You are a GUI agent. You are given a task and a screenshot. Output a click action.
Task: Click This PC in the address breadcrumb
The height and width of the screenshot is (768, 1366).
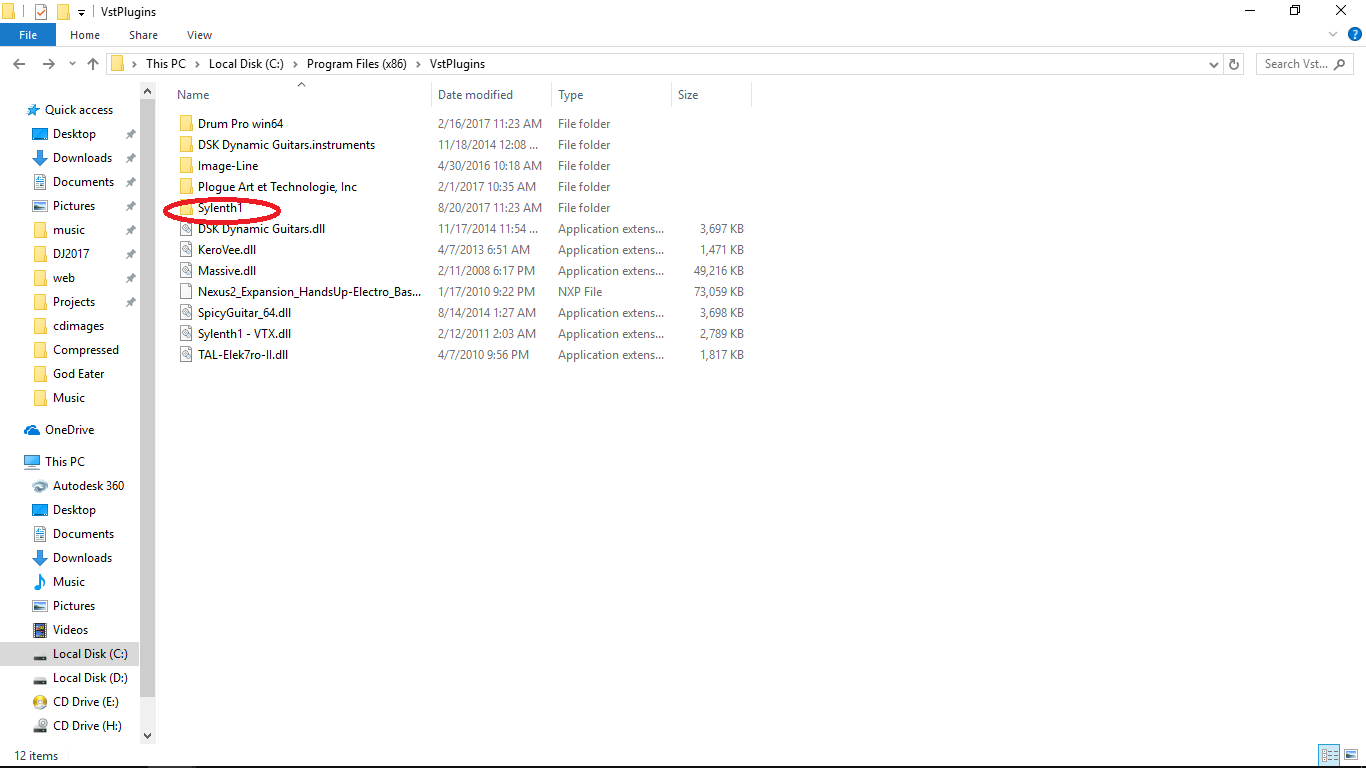point(166,64)
